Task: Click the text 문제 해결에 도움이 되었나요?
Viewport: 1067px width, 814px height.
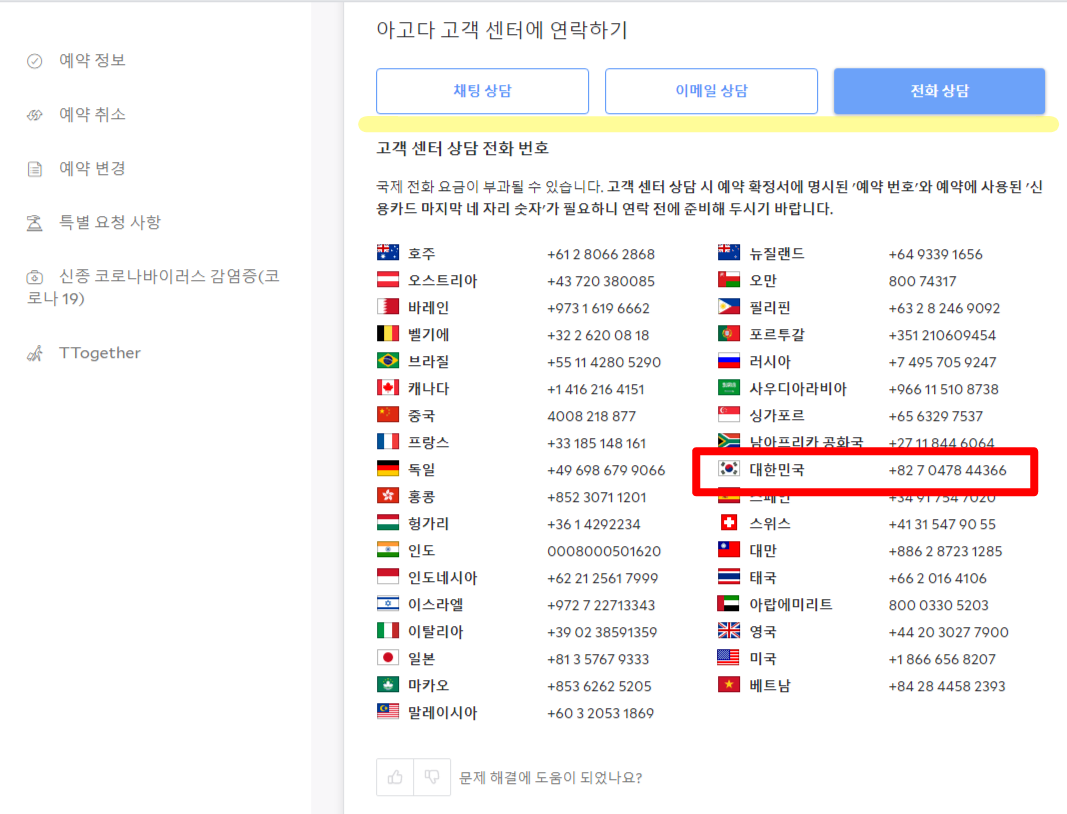Action: (x=551, y=777)
